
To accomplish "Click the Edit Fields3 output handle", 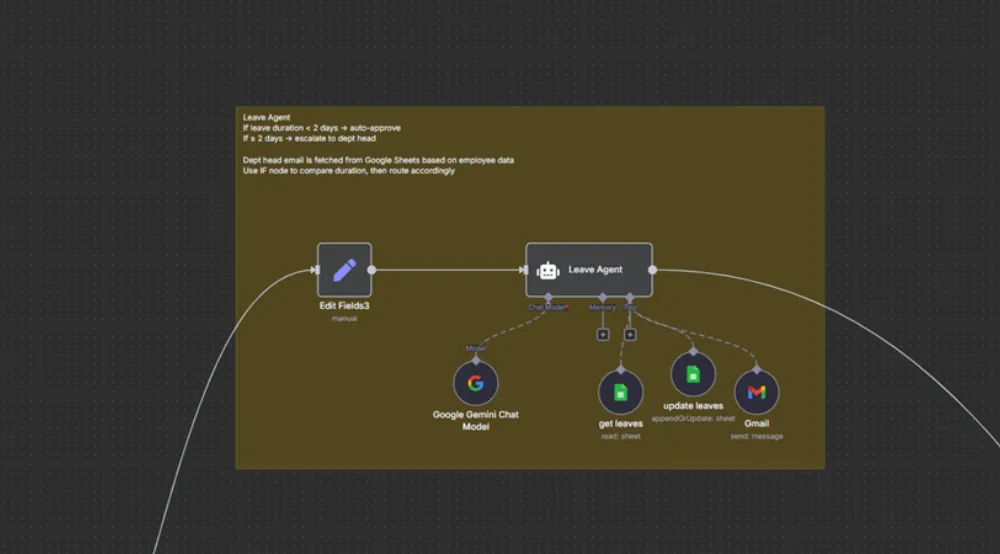I will click(x=372, y=269).
